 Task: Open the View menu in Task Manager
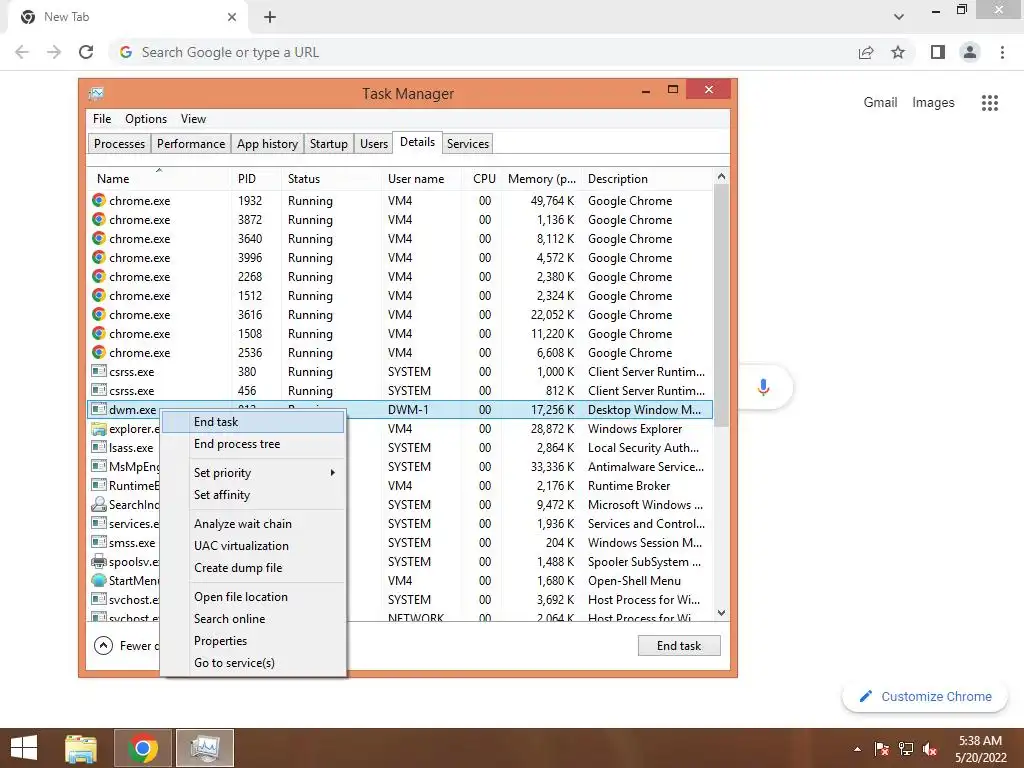click(193, 119)
